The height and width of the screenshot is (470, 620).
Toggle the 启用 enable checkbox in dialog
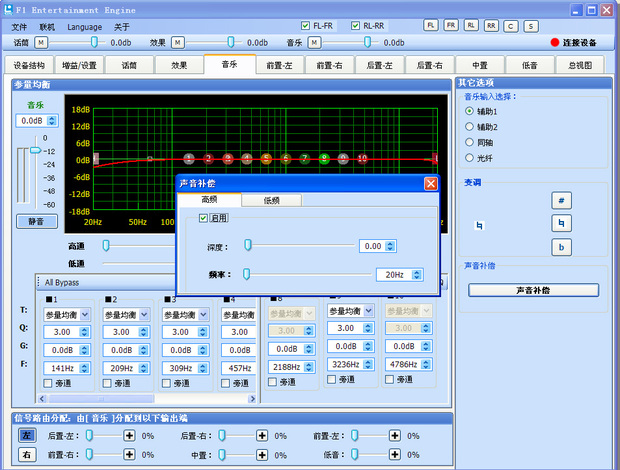204,218
